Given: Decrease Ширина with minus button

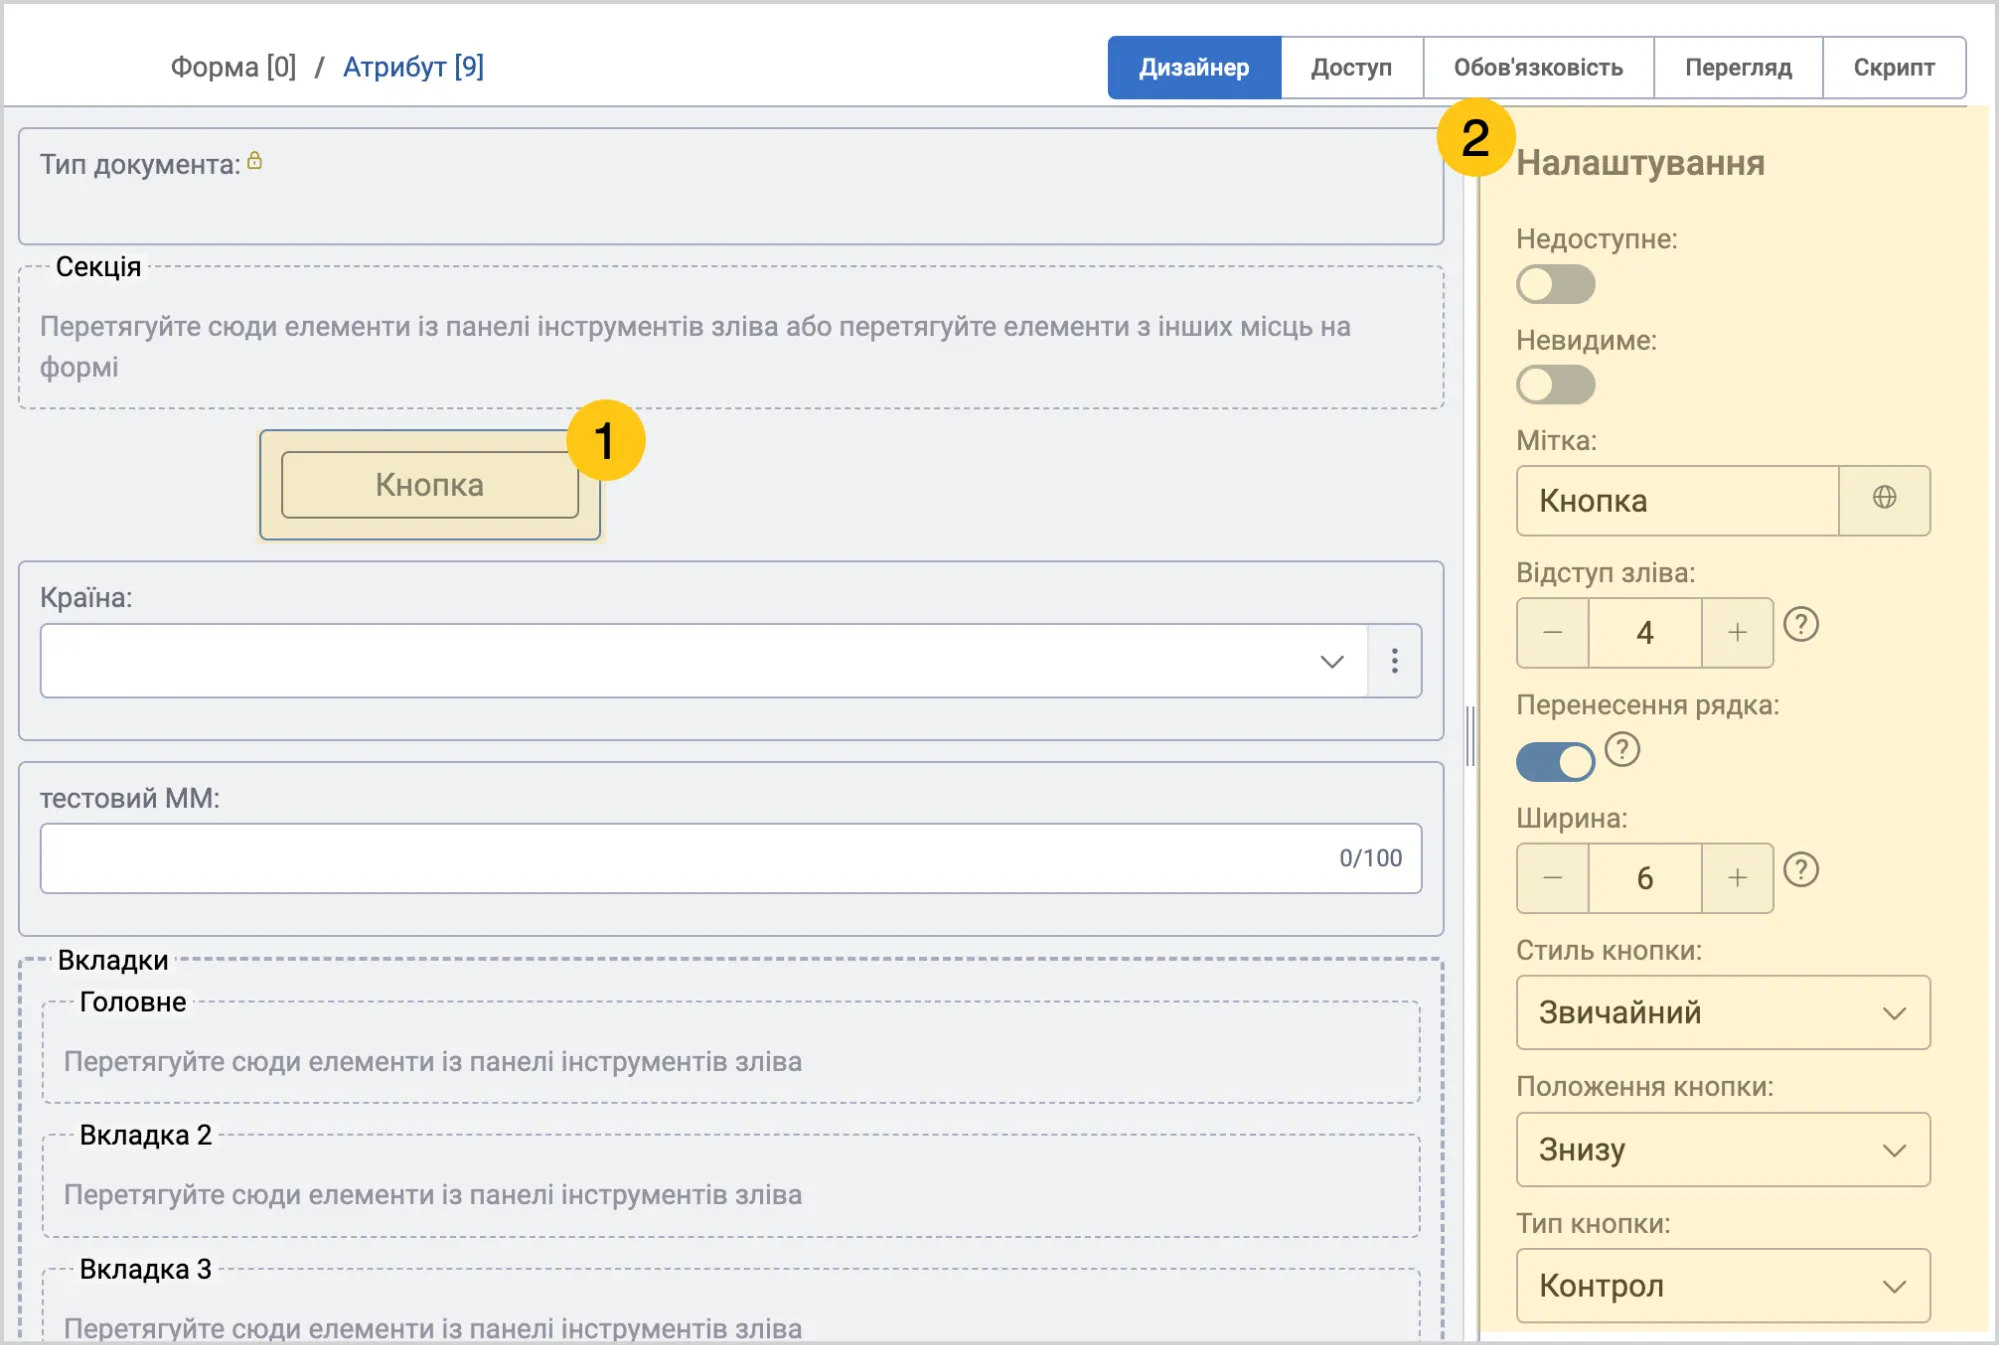Looking at the screenshot, I should tap(1552, 878).
